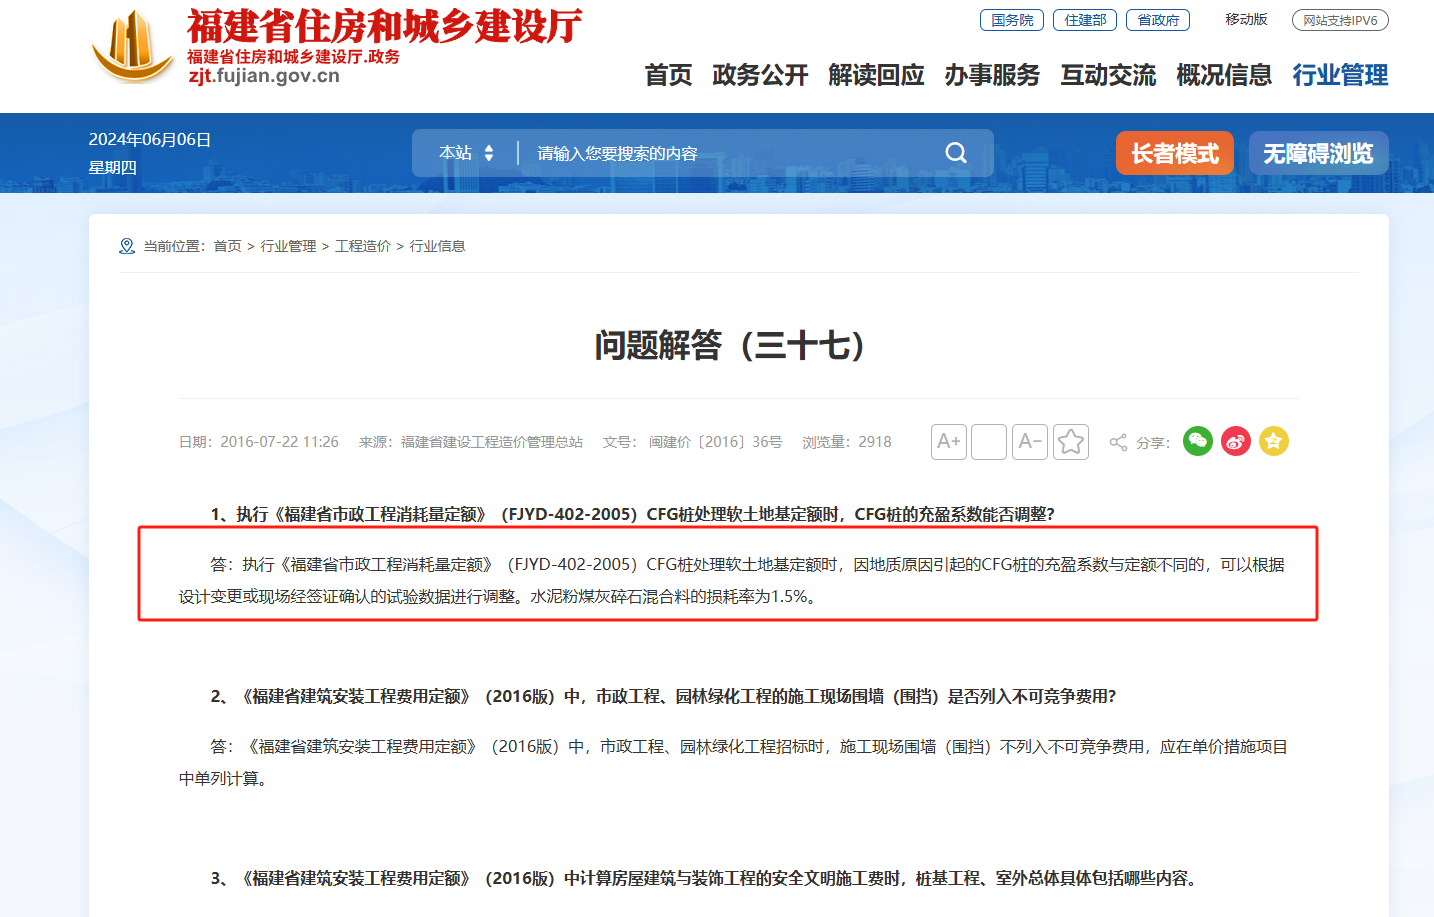Share via QQ Zone icon
The width and height of the screenshot is (1434, 917).
1273,441
